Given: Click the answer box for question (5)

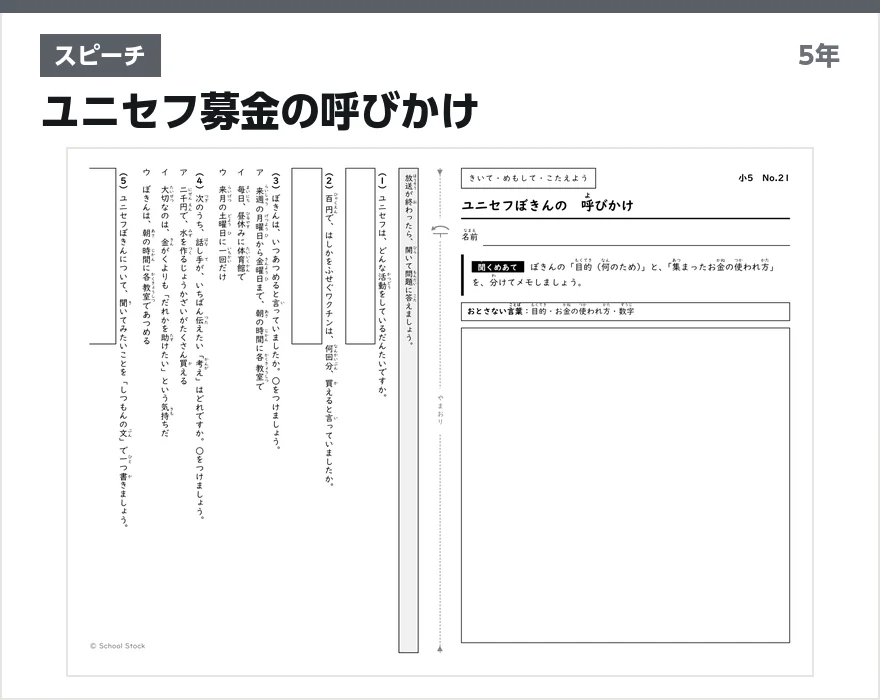Looking at the screenshot, I should [103, 256].
